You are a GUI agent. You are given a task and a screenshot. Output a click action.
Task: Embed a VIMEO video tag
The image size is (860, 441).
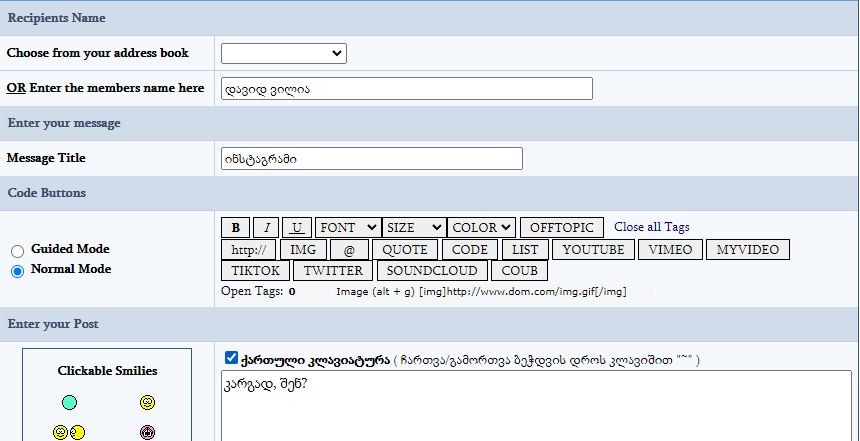click(670, 250)
